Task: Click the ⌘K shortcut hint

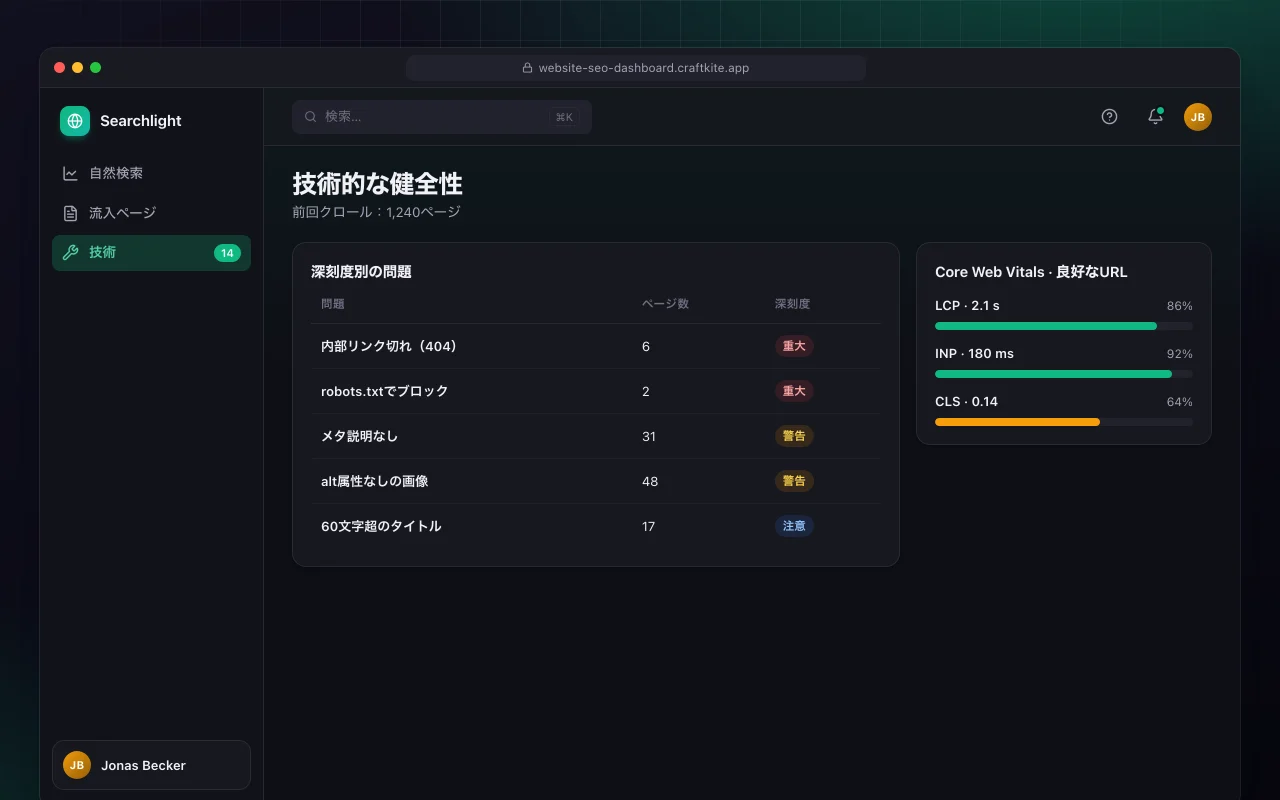Action: 564,117
